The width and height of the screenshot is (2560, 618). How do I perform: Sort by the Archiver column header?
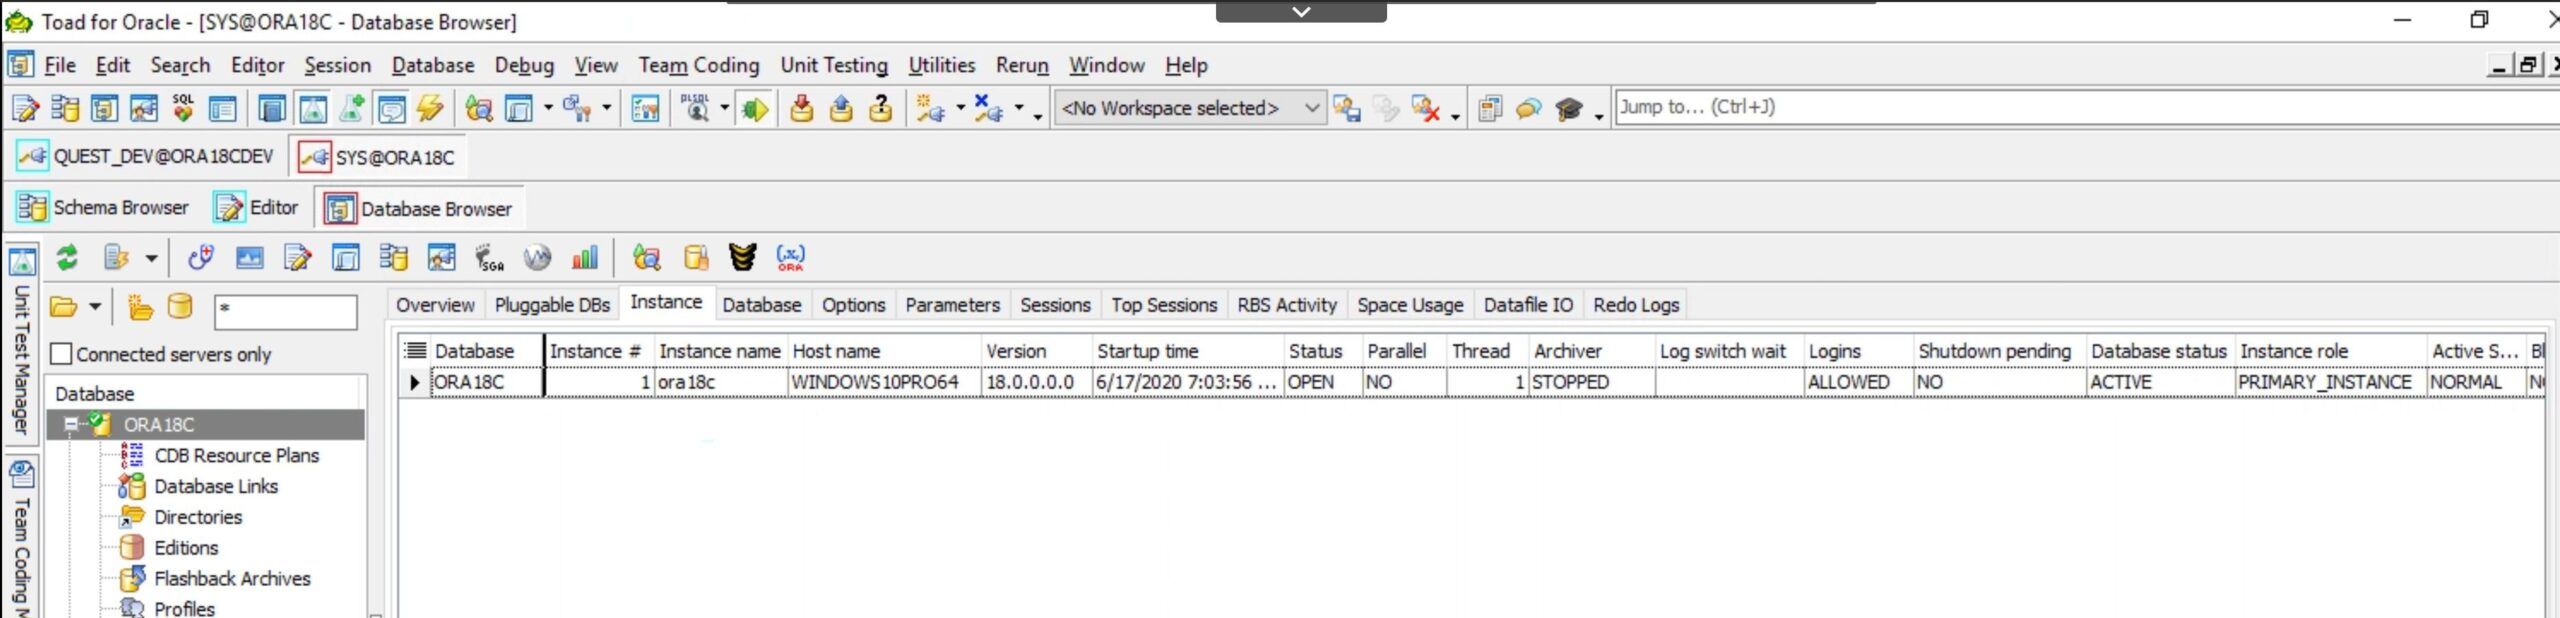[1591, 351]
